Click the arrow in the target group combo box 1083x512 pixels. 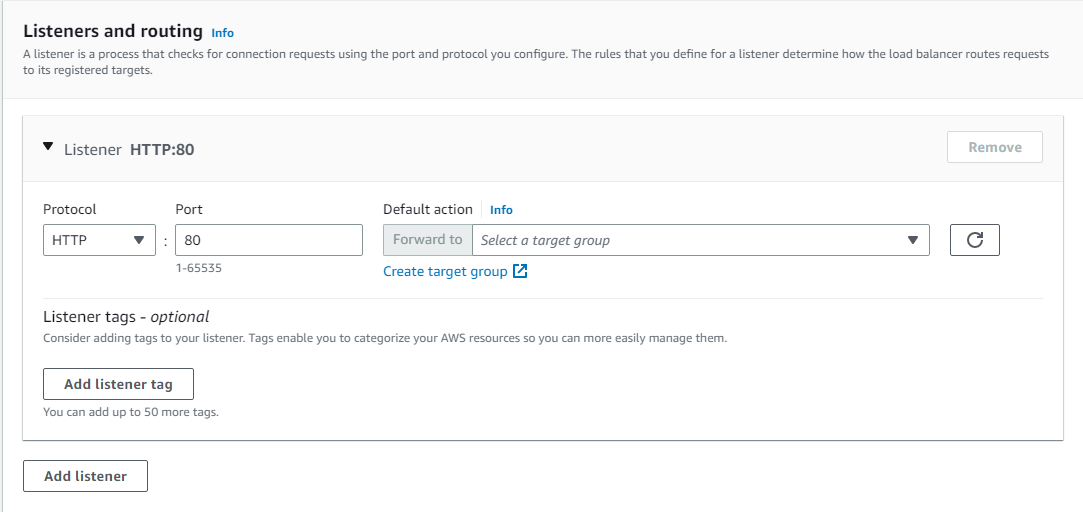(912, 240)
